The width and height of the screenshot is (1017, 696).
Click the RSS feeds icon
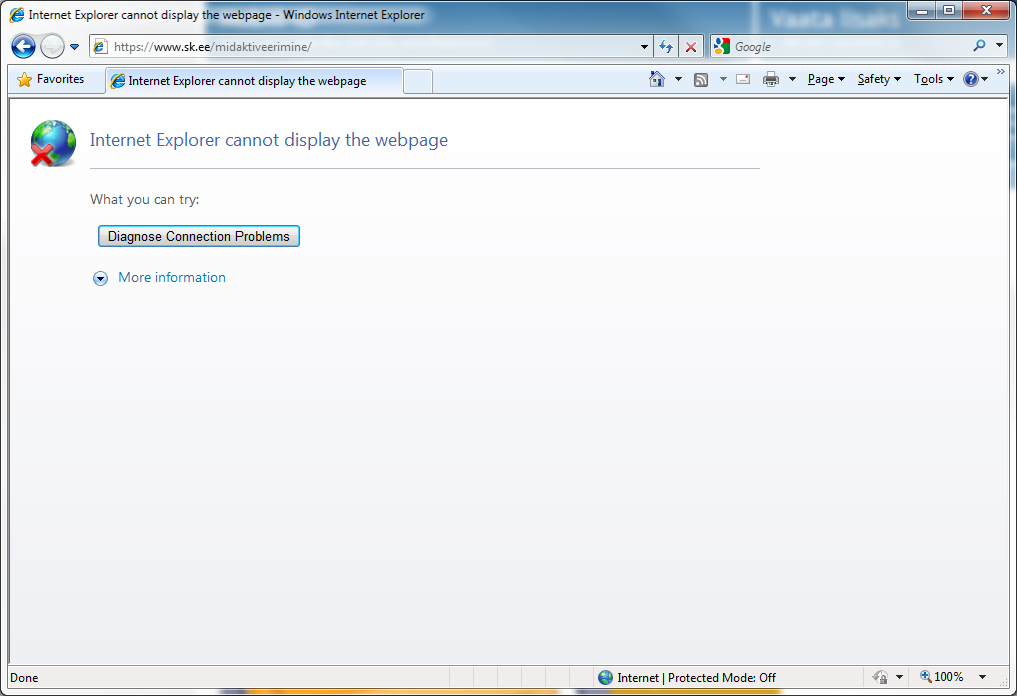click(701, 80)
